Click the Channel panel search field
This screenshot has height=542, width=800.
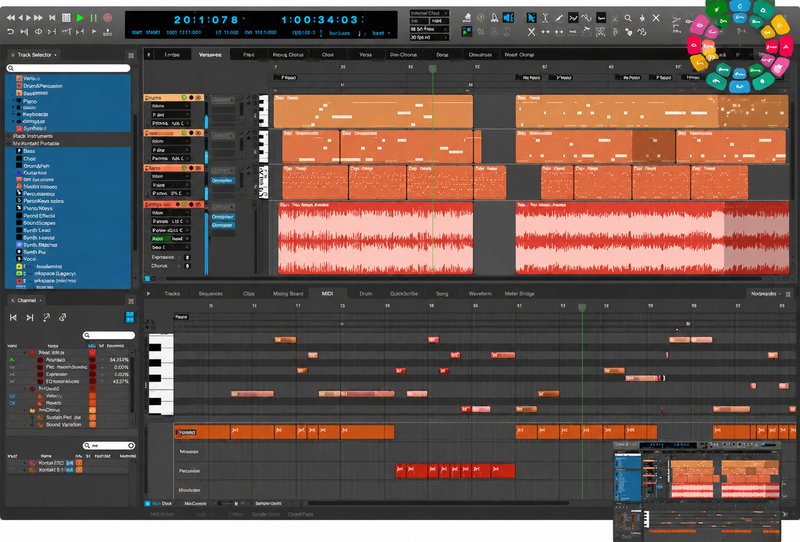(109, 335)
